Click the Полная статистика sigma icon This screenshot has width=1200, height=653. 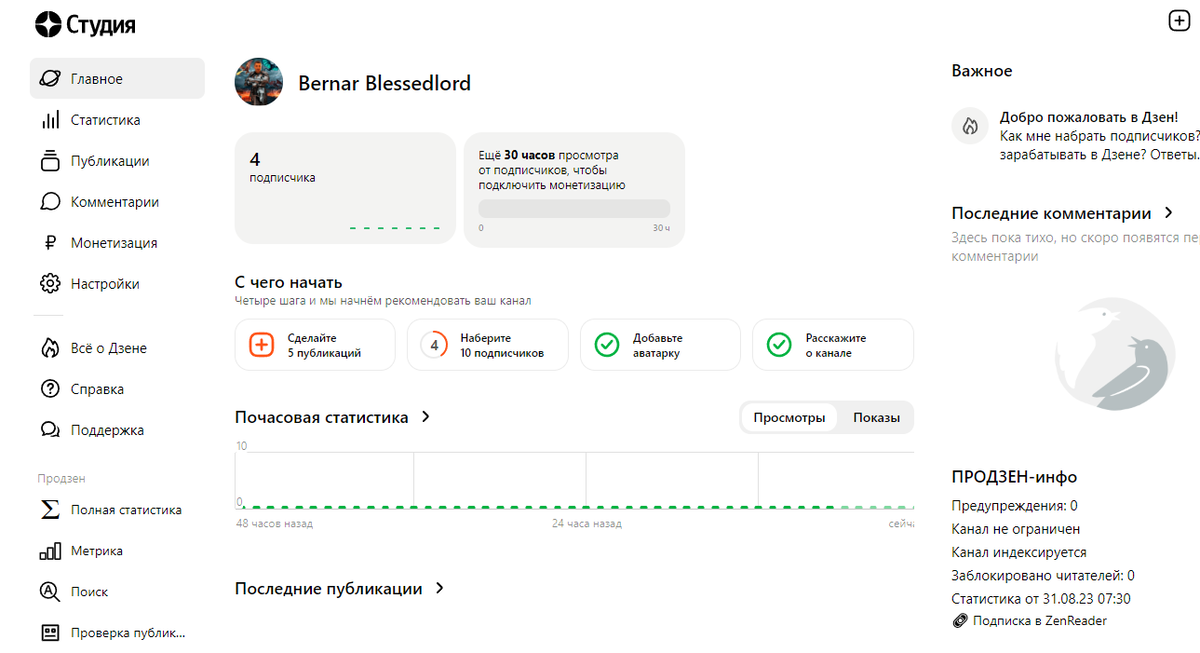[50, 510]
